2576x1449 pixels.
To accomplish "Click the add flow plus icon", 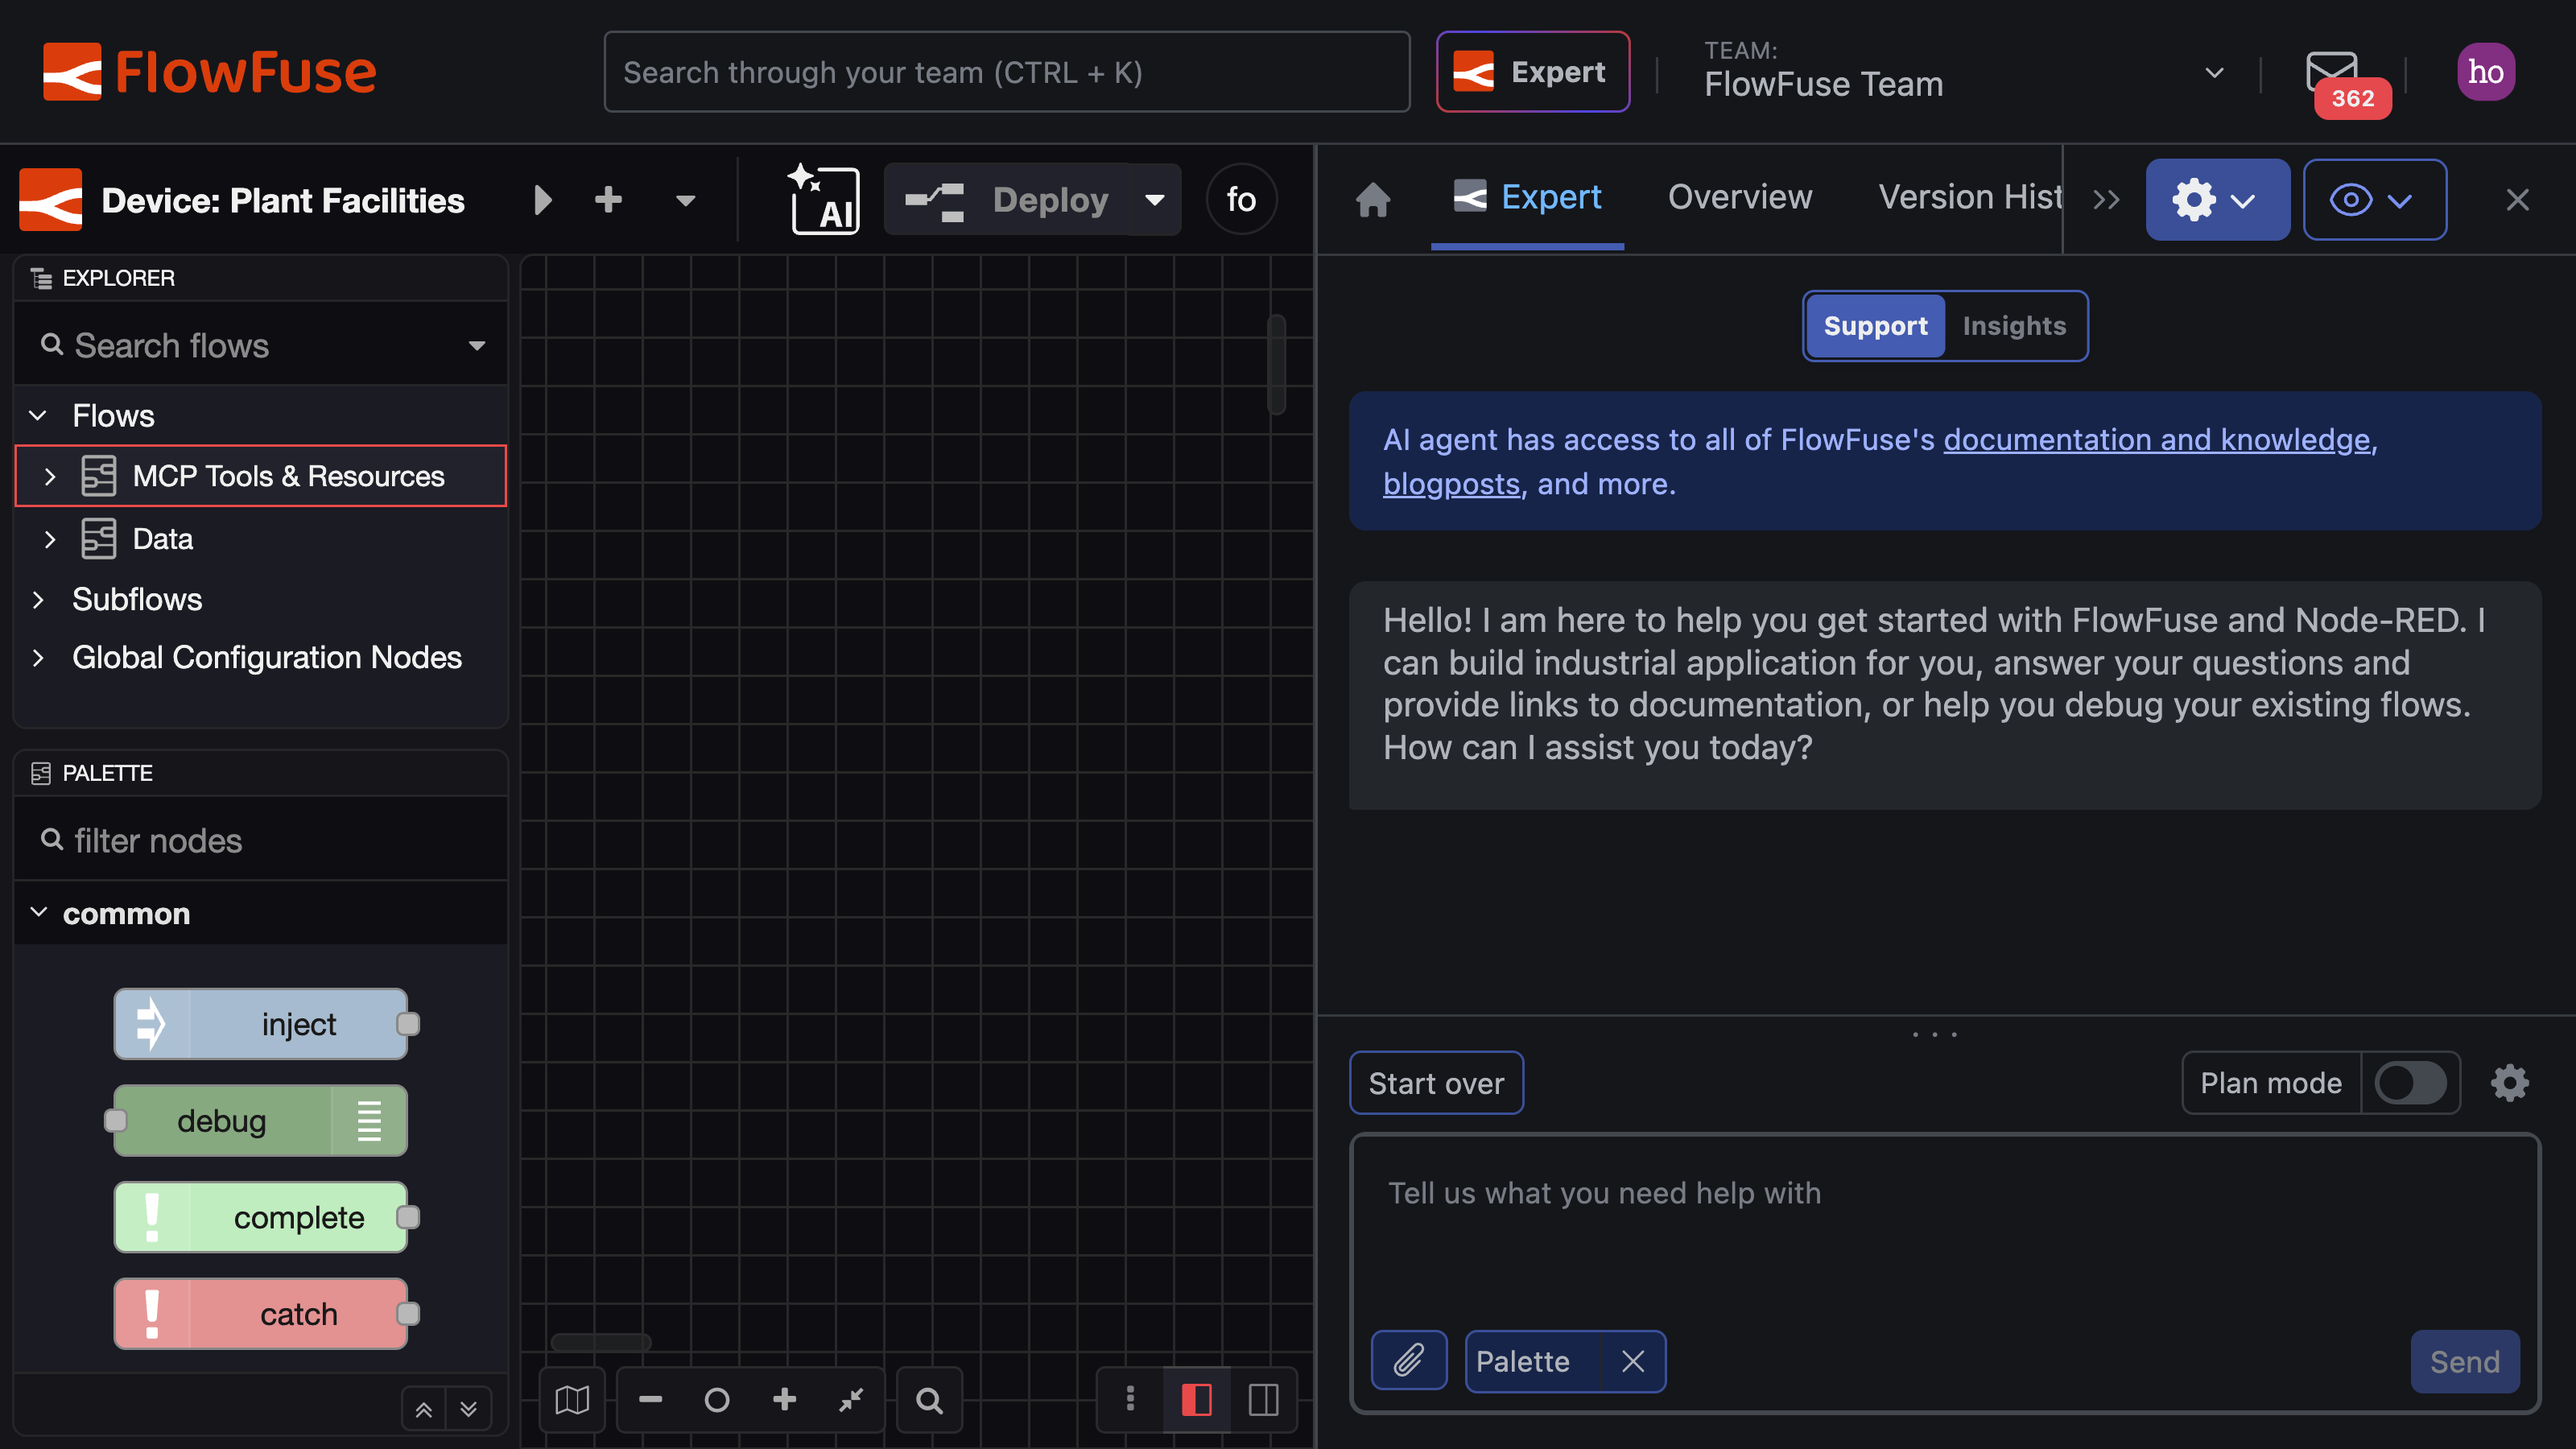I will (x=608, y=200).
